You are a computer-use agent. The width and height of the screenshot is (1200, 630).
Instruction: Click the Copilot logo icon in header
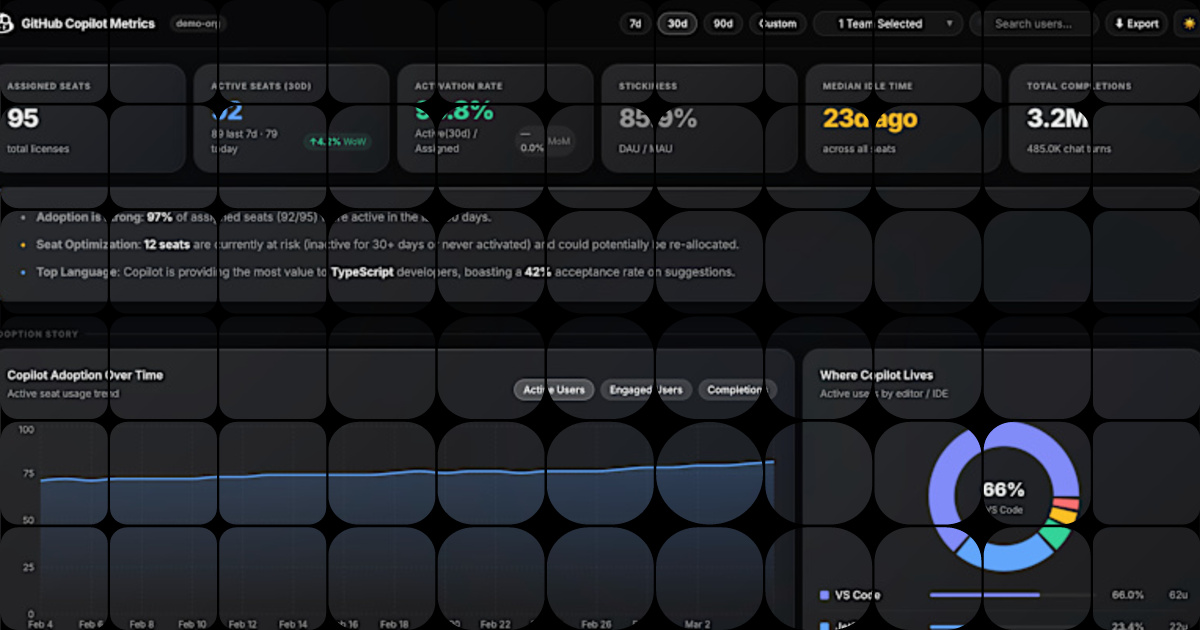tap(5, 23)
